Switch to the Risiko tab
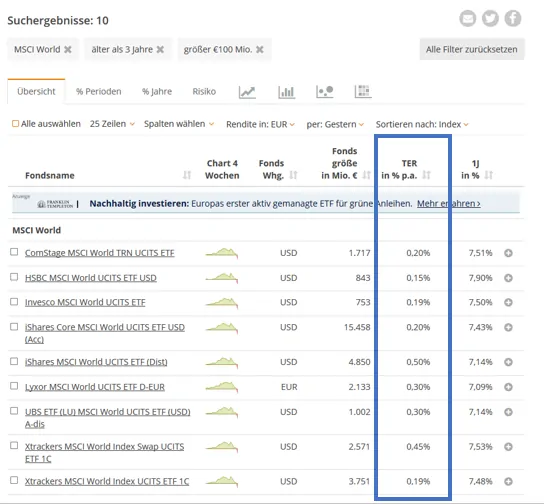 pos(204,92)
